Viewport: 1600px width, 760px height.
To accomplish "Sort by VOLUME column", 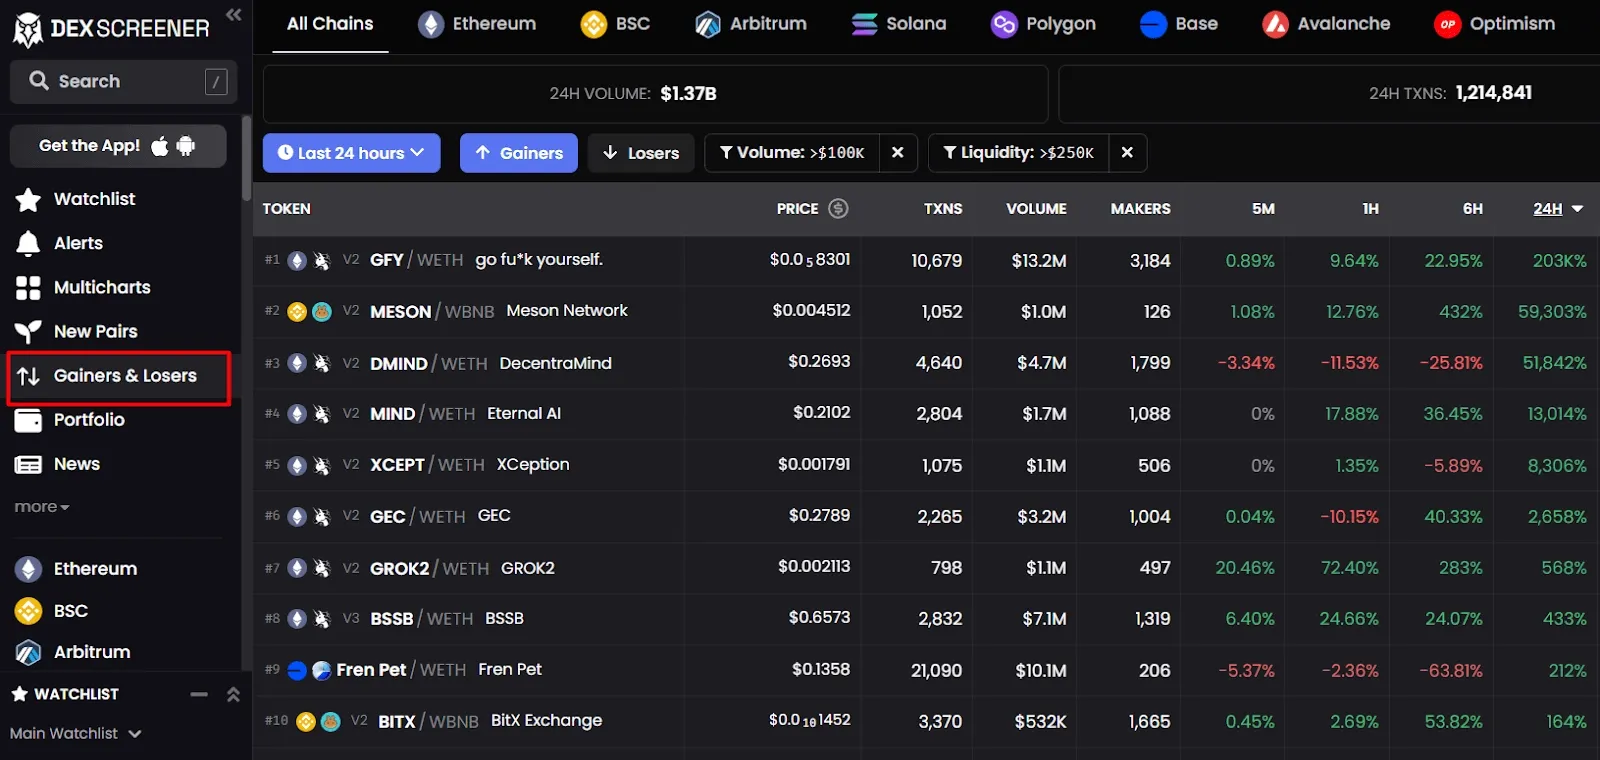I will click(1036, 209).
